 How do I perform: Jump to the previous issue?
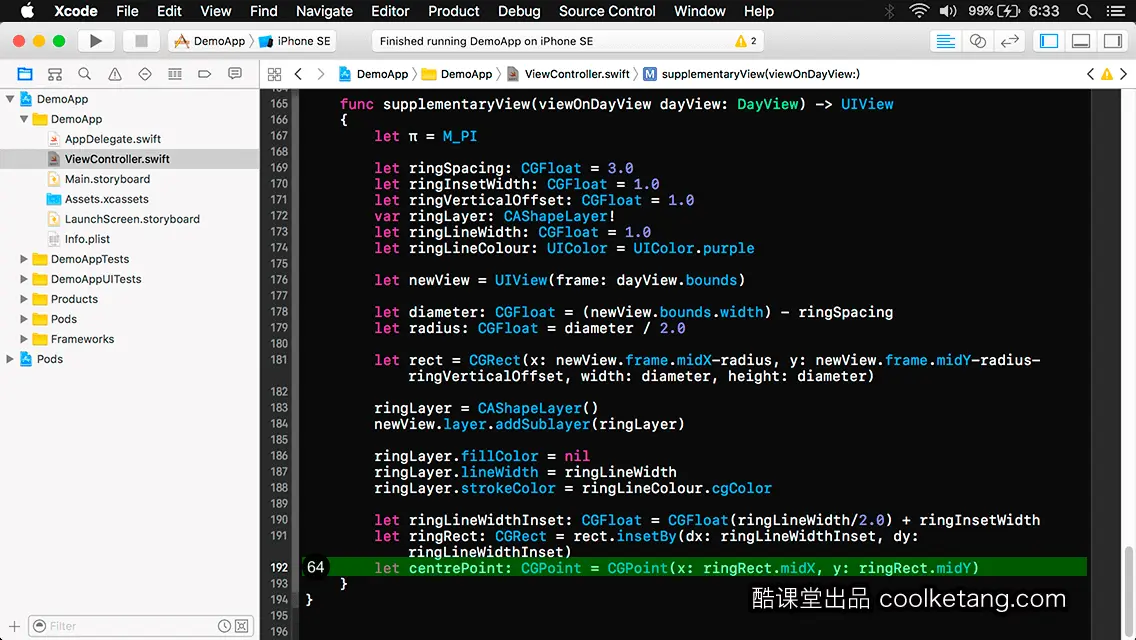1090,74
